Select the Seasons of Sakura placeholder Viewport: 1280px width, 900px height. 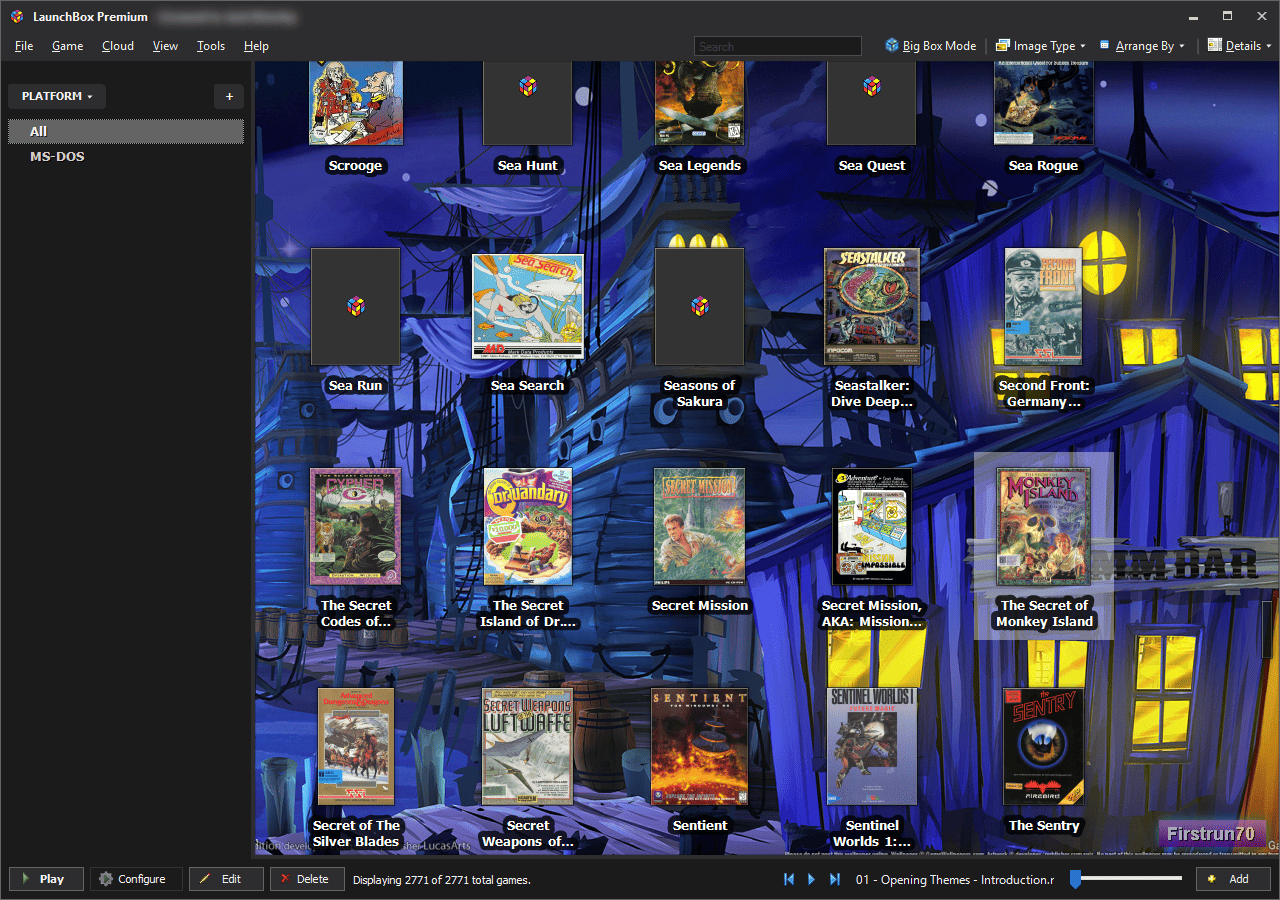[700, 306]
